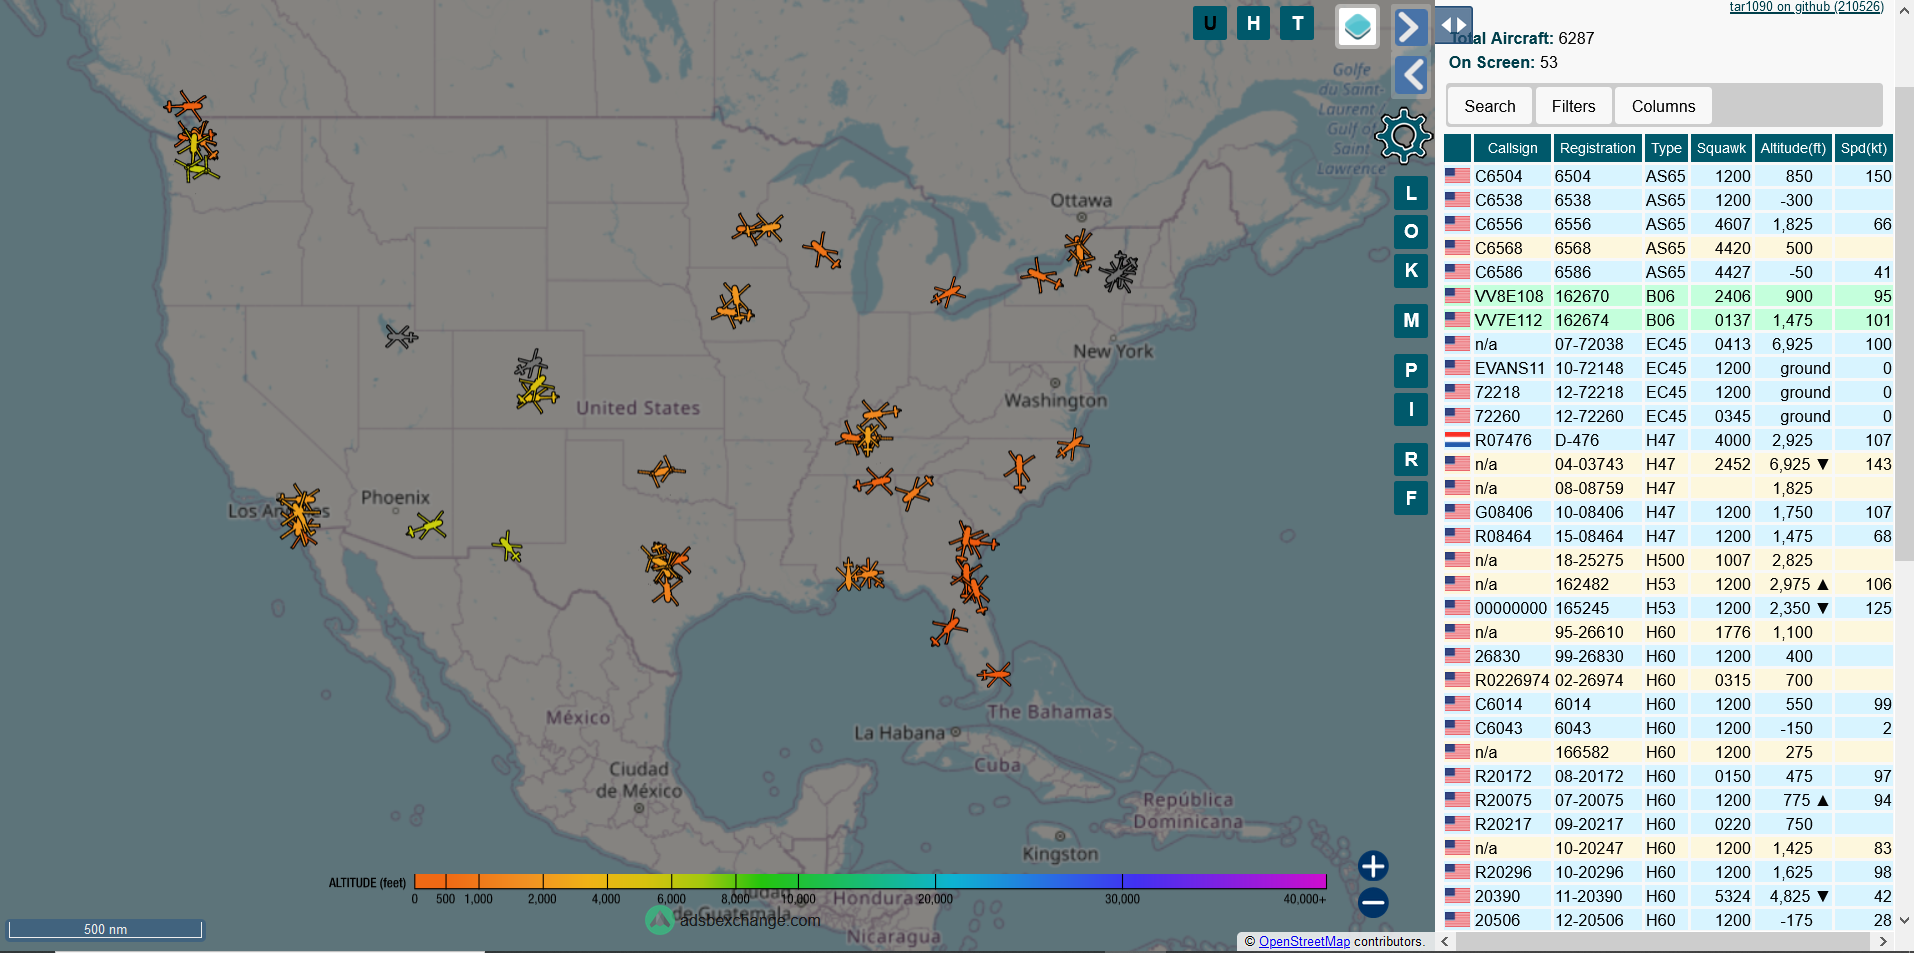Select the G08406 aircraft row
Viewport: 1914px width, 953px height.
tap(1668, 512)
